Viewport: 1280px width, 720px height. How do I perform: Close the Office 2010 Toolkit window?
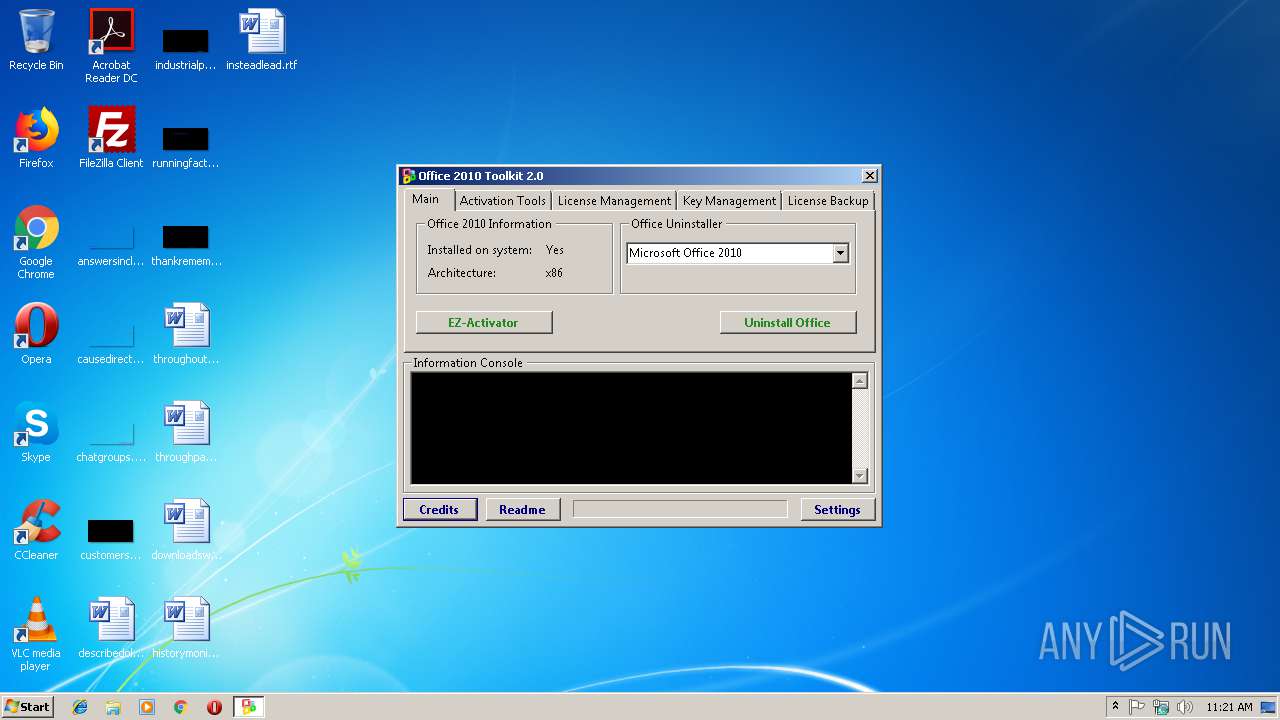(x=869, y=176)
